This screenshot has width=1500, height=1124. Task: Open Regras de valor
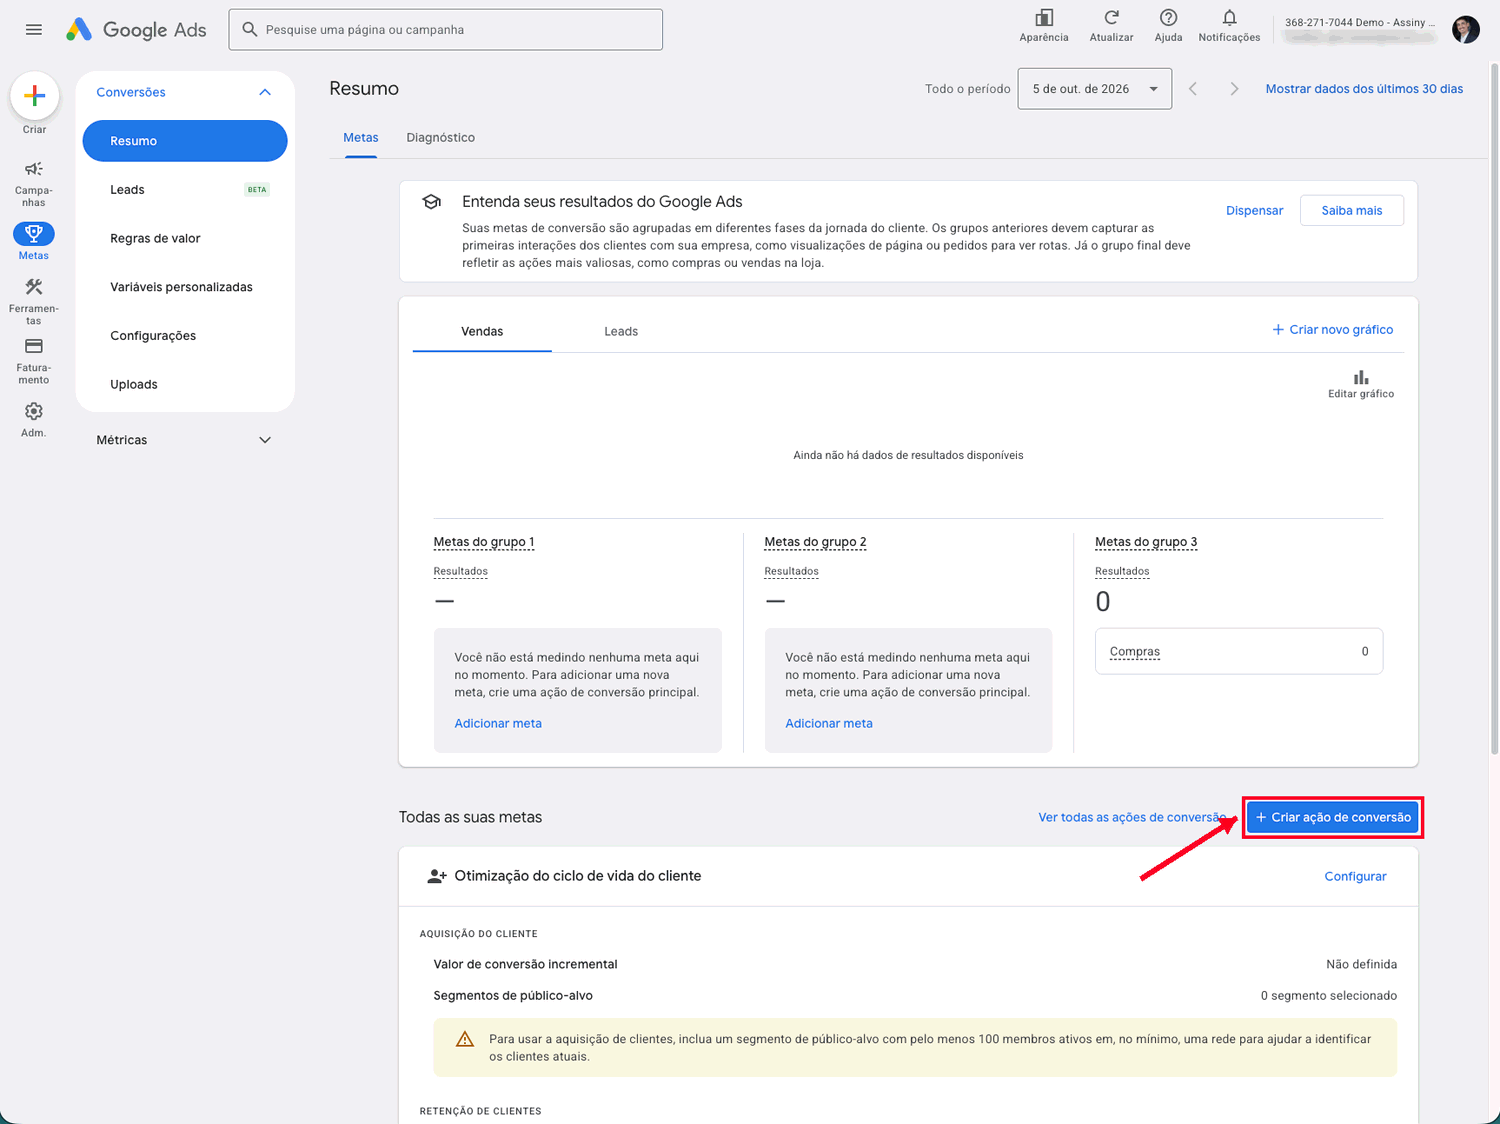(185, 238)
